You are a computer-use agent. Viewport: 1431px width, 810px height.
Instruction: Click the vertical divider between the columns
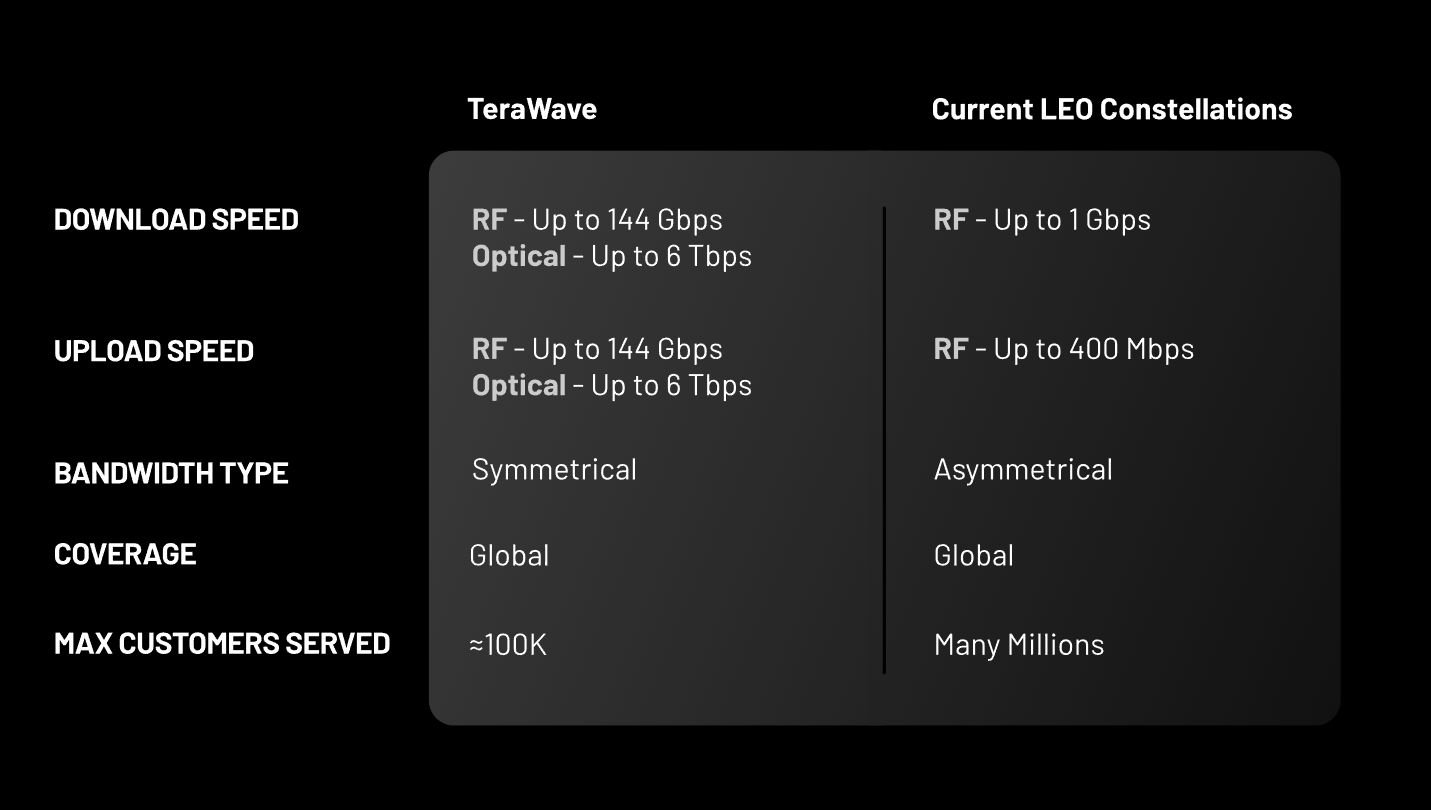pos(884,440)
